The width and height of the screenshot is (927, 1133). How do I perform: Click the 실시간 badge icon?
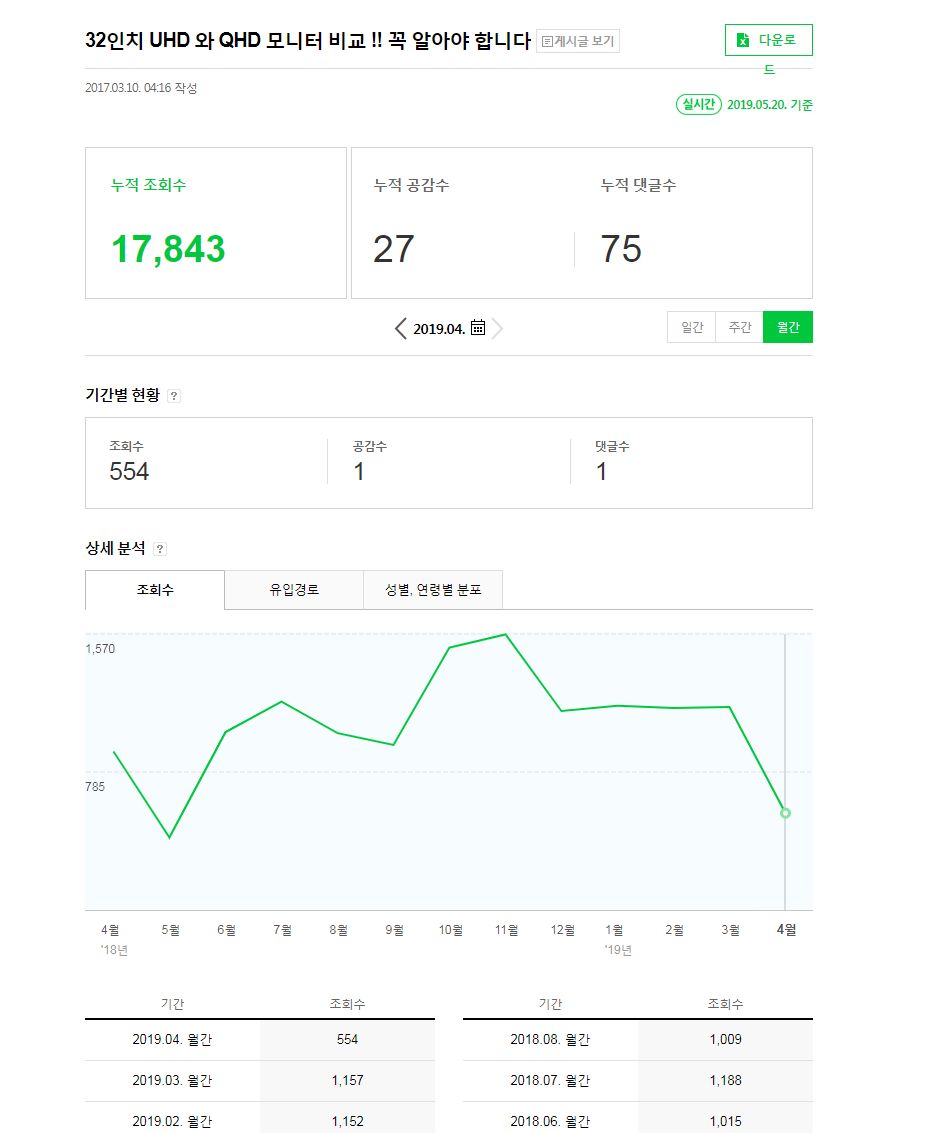[x=699, y=104]
